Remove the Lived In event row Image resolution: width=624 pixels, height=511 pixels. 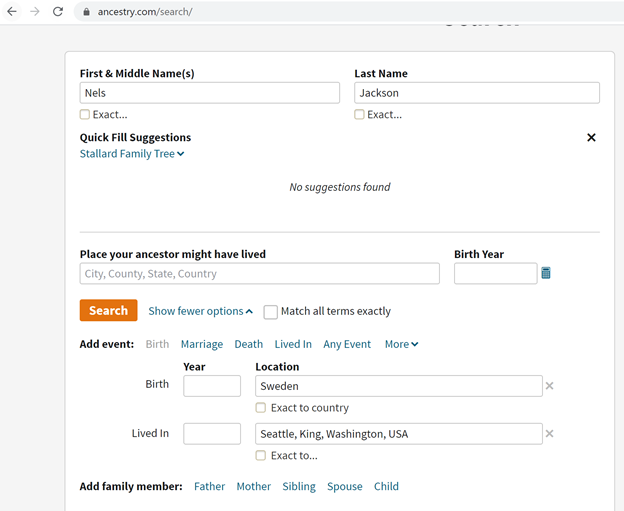(550, 433)
